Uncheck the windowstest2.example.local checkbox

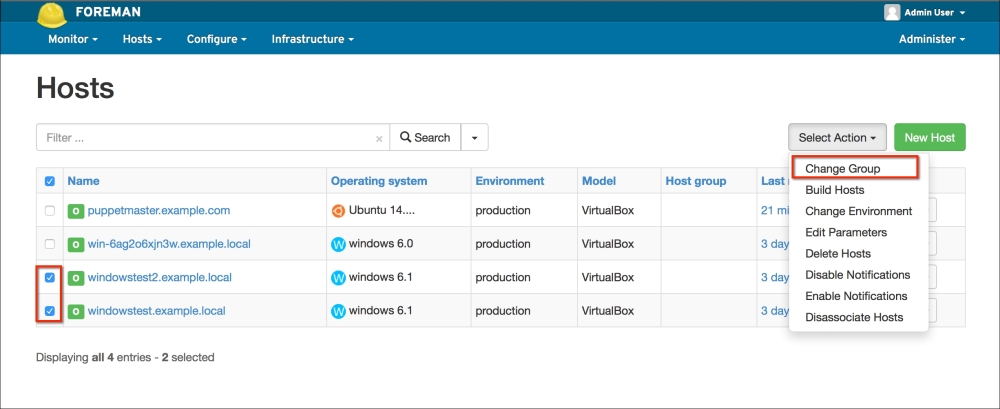(50, 277)
